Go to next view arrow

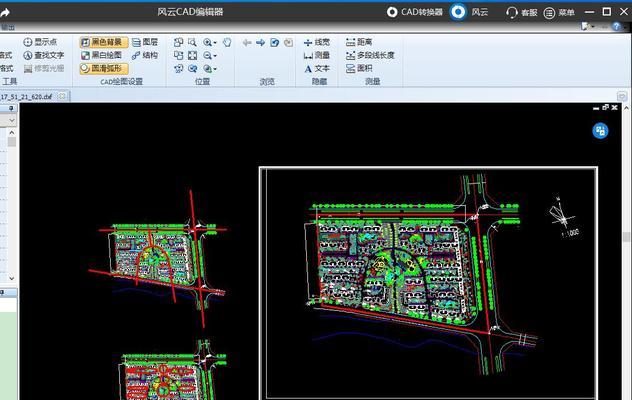pos(260,42)
